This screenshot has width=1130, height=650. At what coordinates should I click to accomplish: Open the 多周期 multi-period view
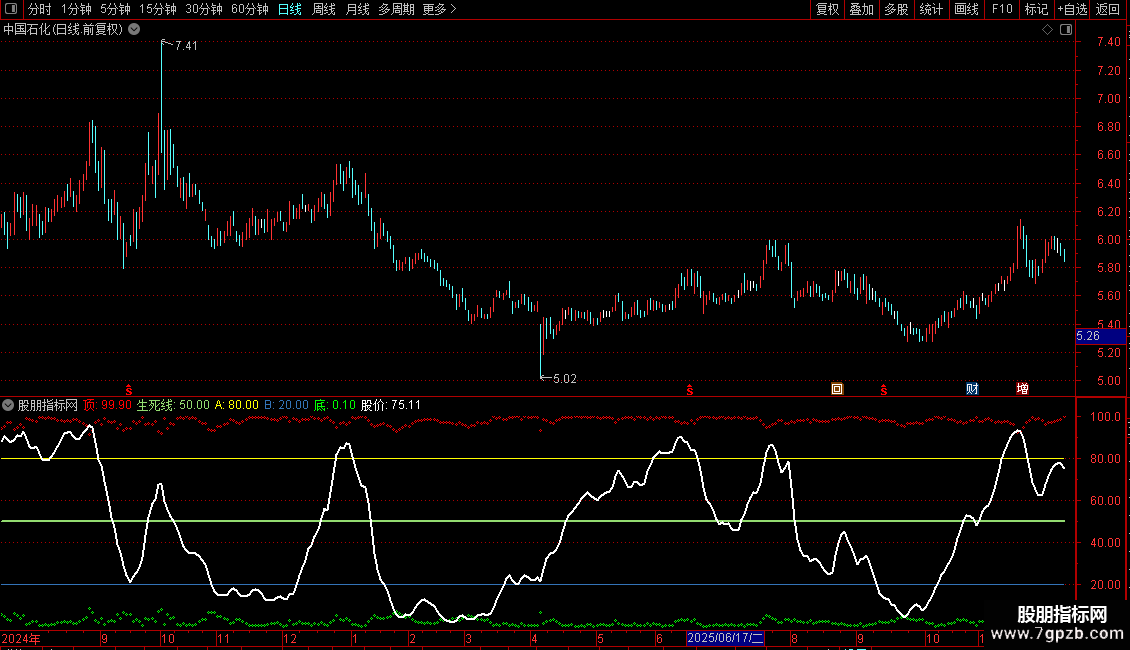click(x=396, y=9)
